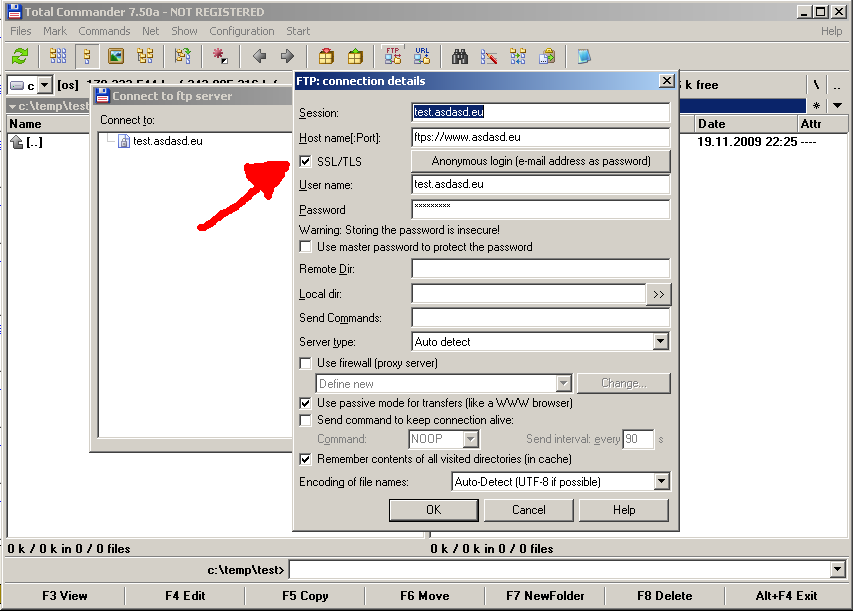
Task: Open directory tree view icon
Action: (x=145, y=56)
